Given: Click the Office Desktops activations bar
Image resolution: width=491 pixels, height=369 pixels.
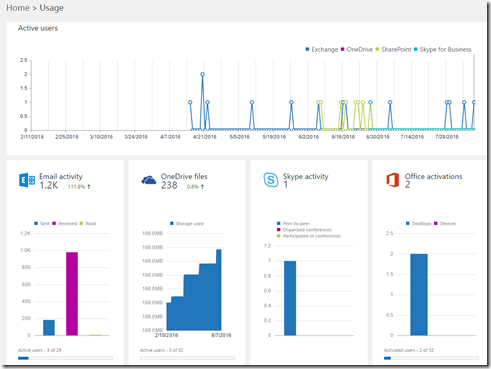Looking at the screenshot, I should coord(419,295).
